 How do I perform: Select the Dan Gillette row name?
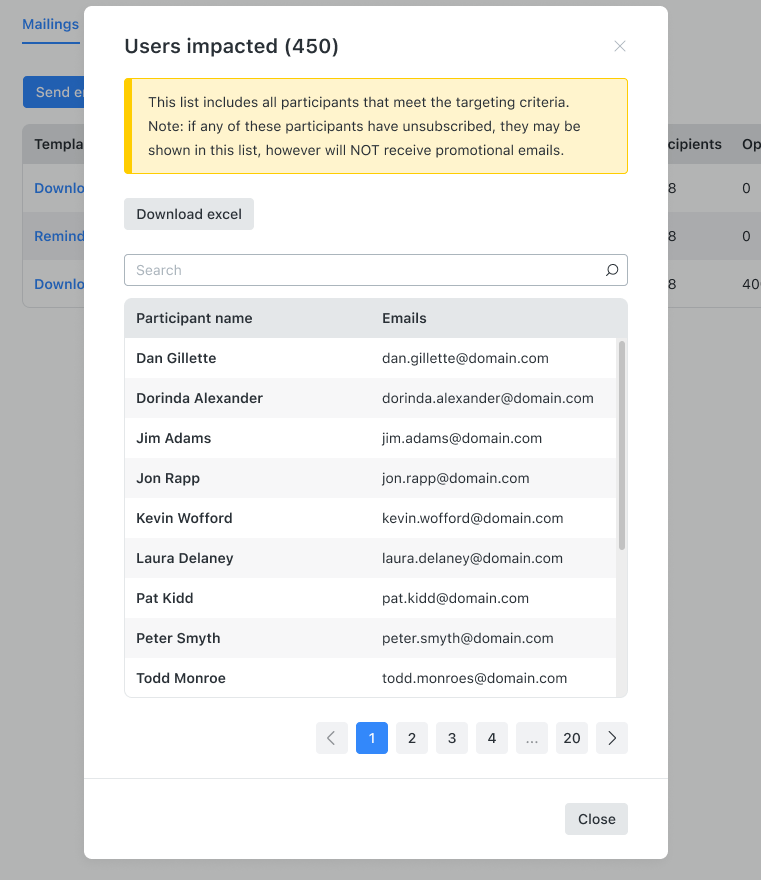tap(176, 358)
